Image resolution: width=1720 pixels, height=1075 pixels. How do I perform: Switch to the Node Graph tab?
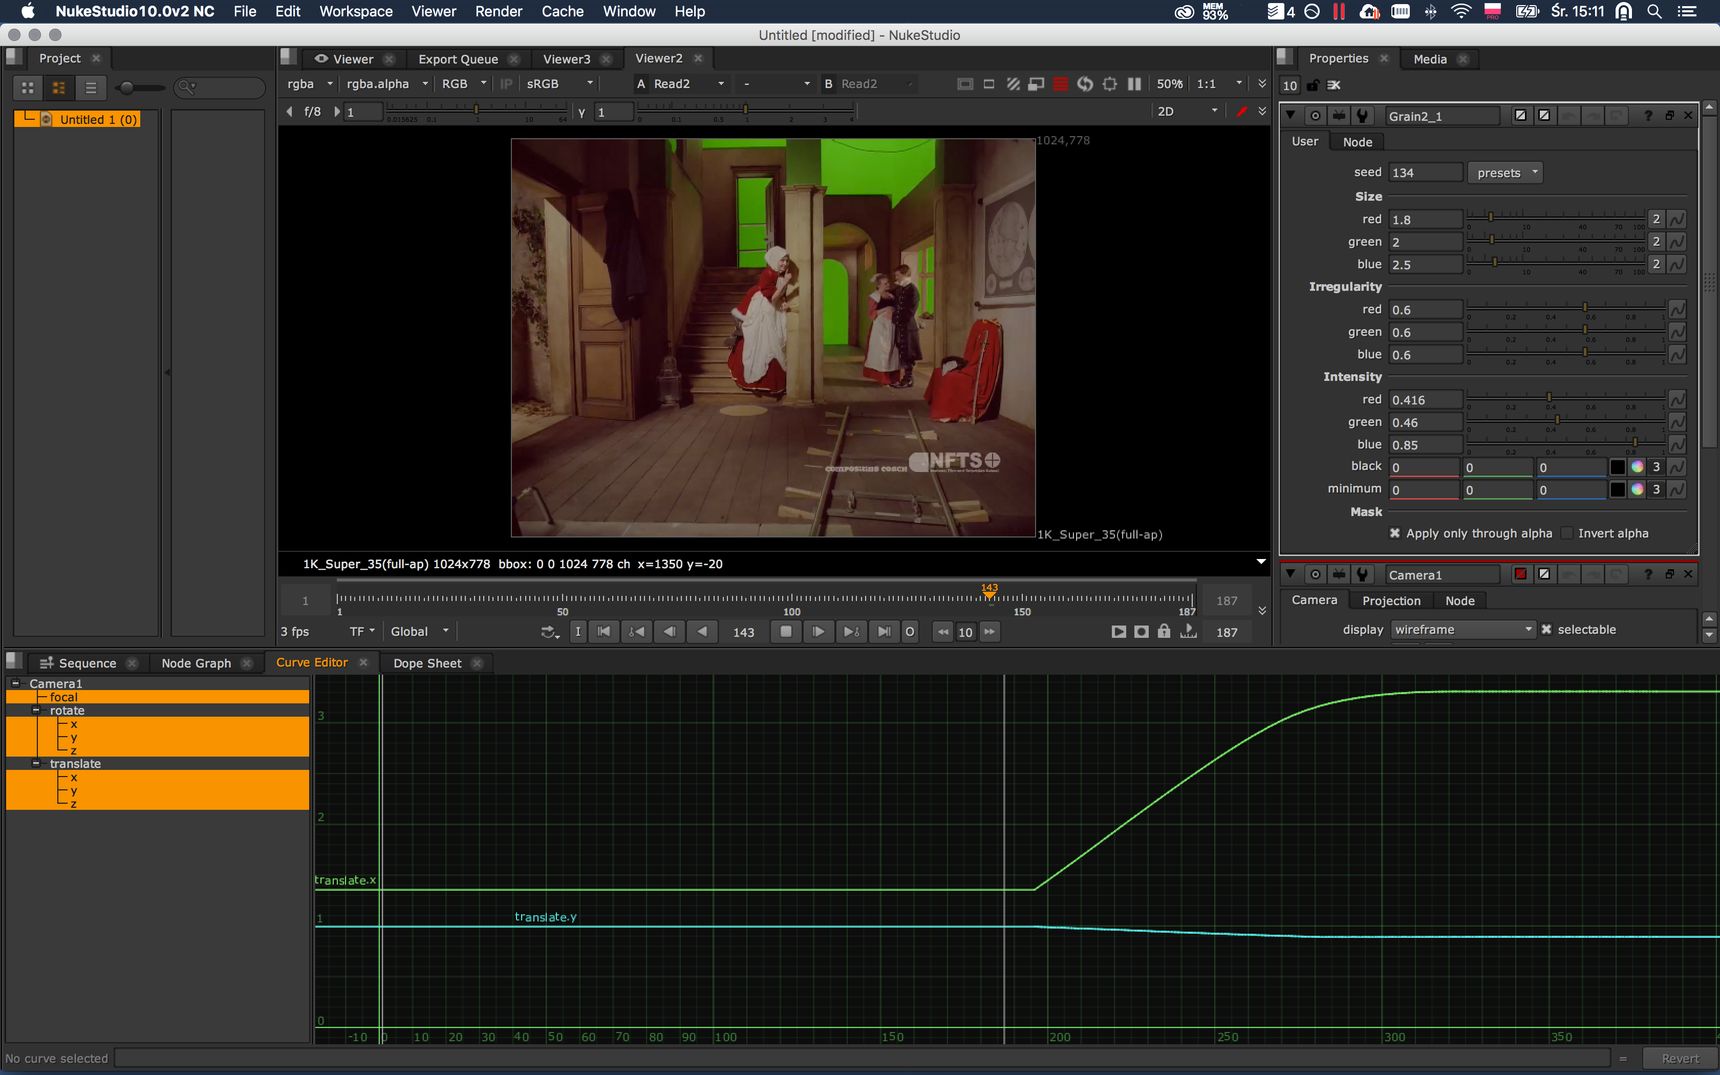196,664
